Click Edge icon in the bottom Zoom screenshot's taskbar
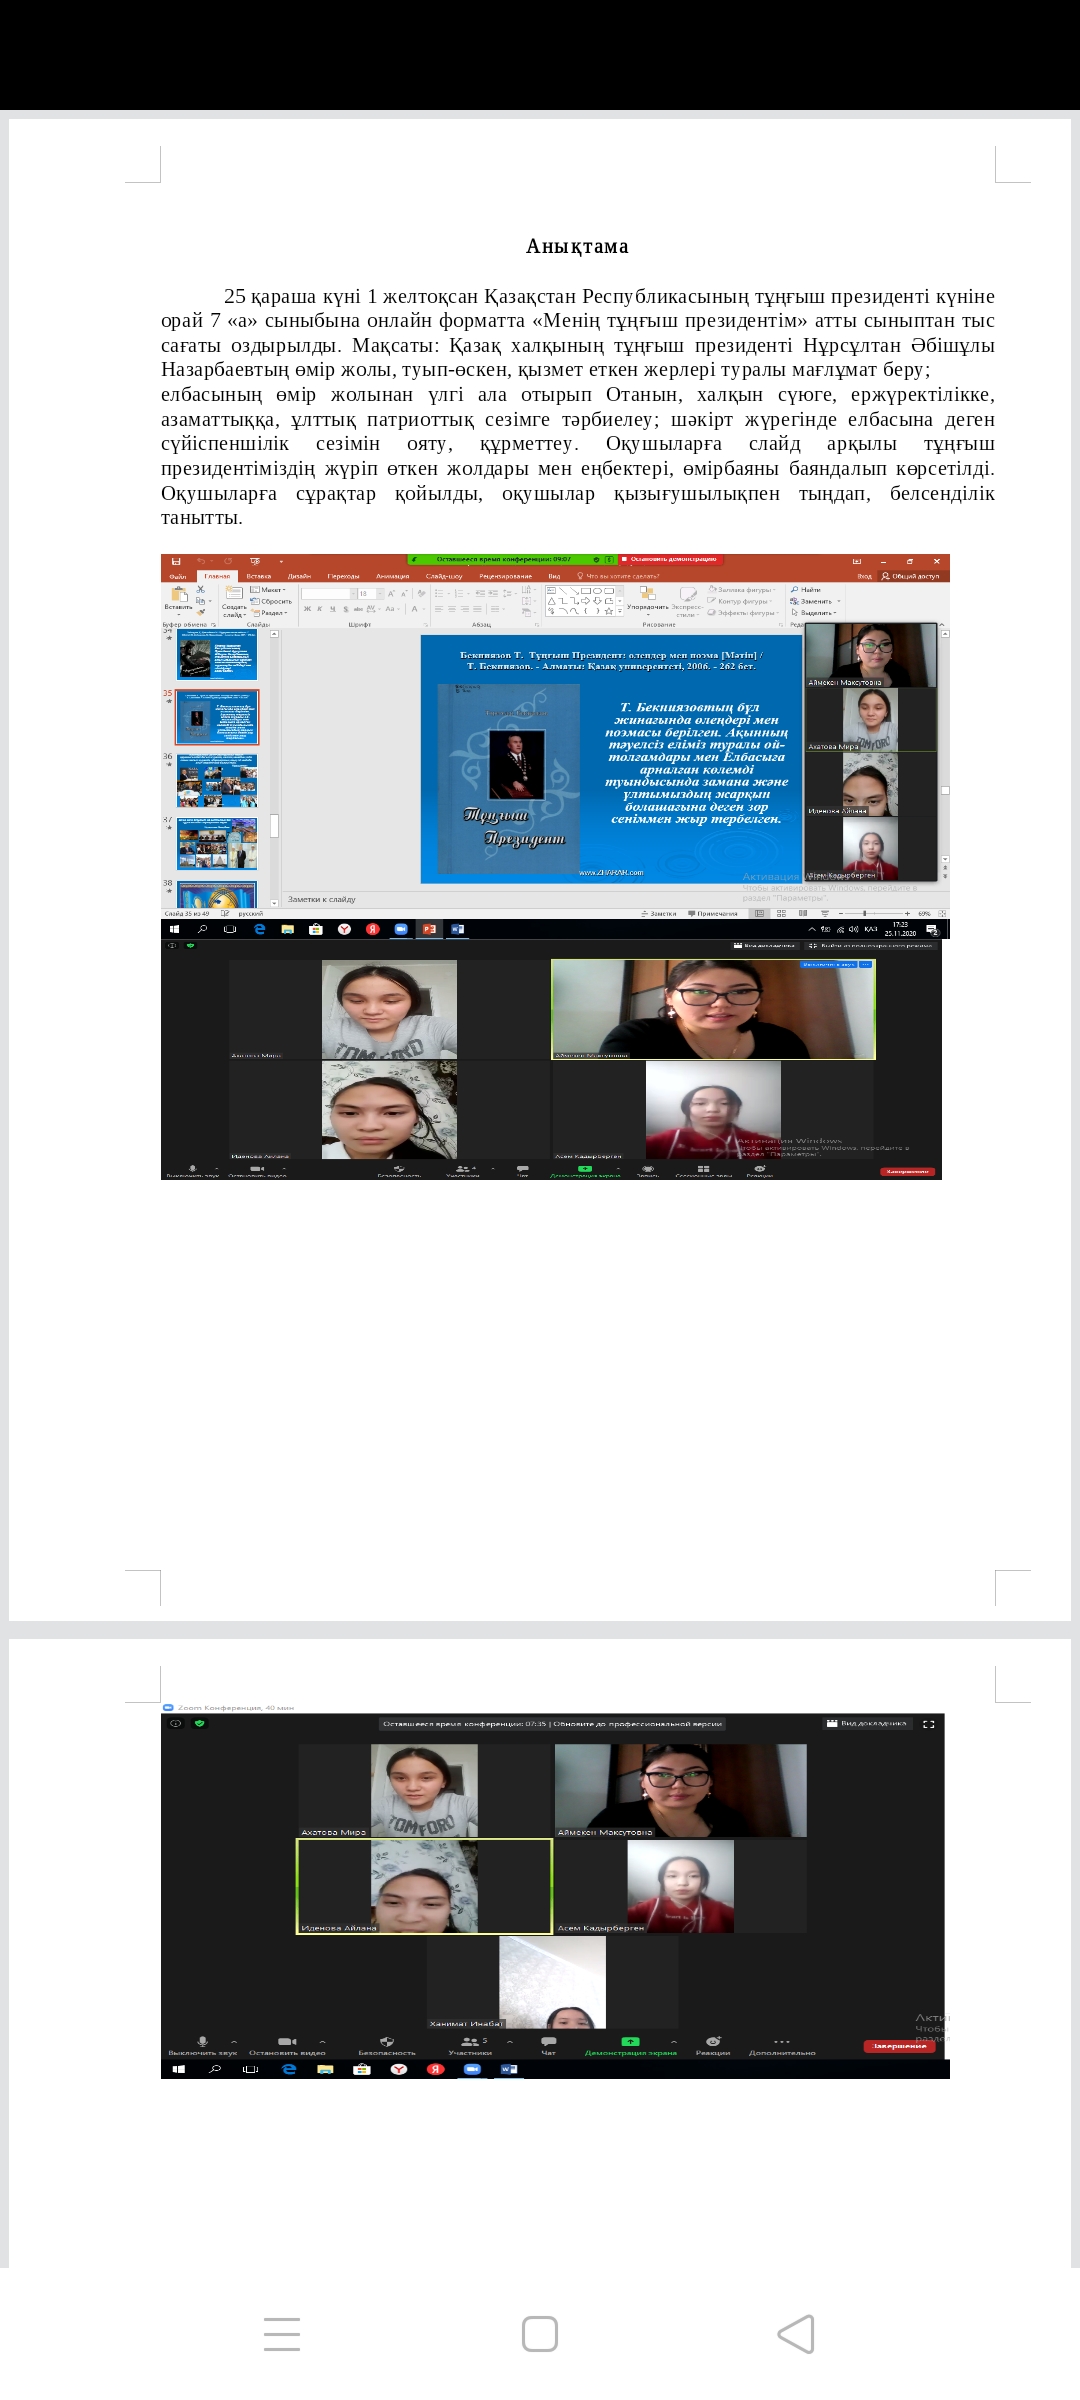The width and height of the screenshot is (1080, 2400). 289,2069
